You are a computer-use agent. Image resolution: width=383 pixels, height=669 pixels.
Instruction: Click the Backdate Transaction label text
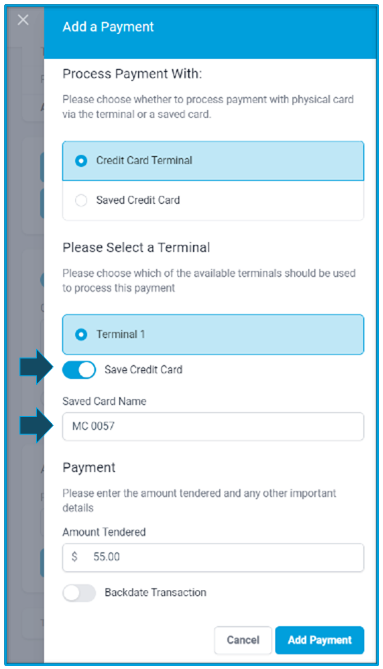pyautogui.click(x=155, y=592)
